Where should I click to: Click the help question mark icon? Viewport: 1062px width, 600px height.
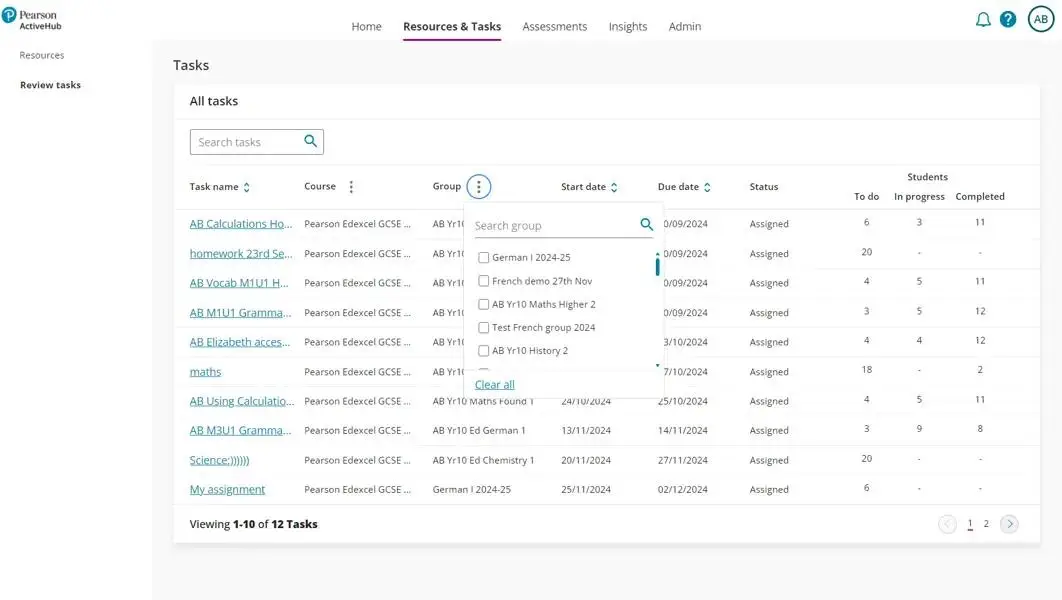tap(1008, 20)
